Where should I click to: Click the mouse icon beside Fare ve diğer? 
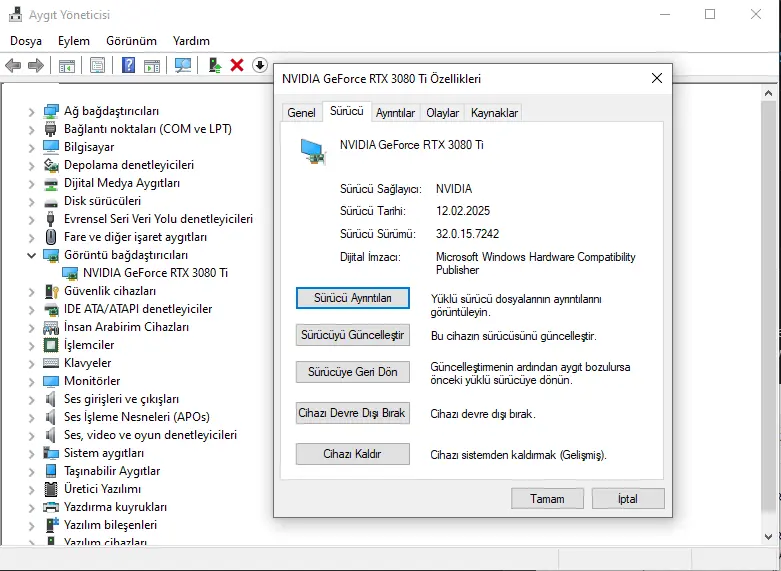51,237
